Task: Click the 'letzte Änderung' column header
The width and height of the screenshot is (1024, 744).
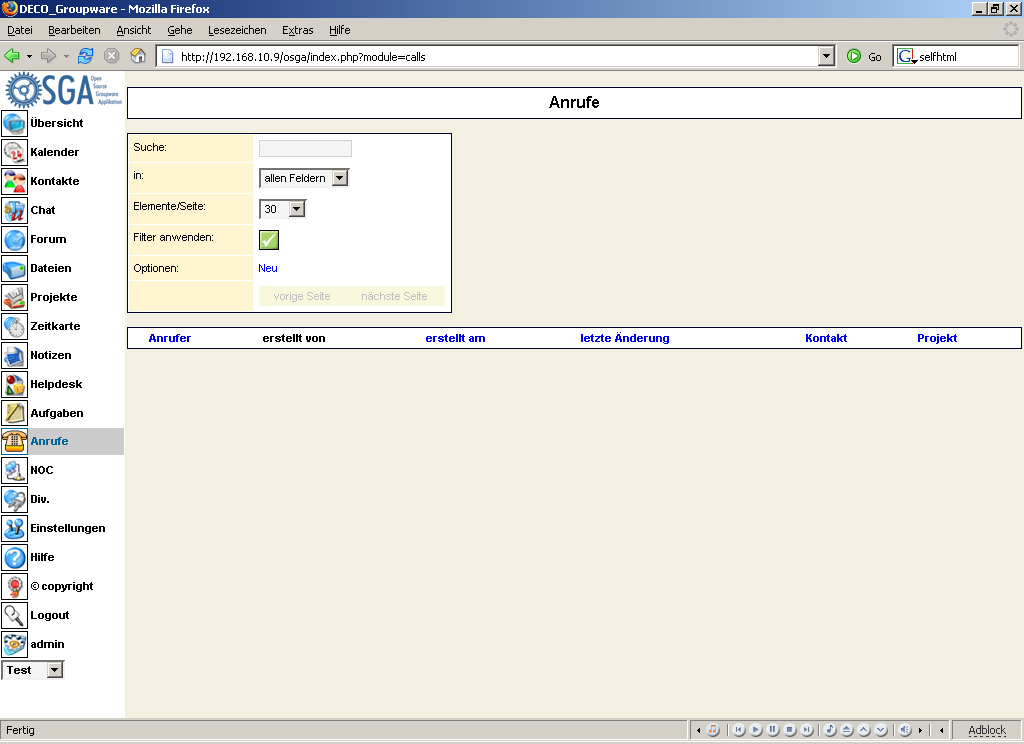Action: point(624,338)
